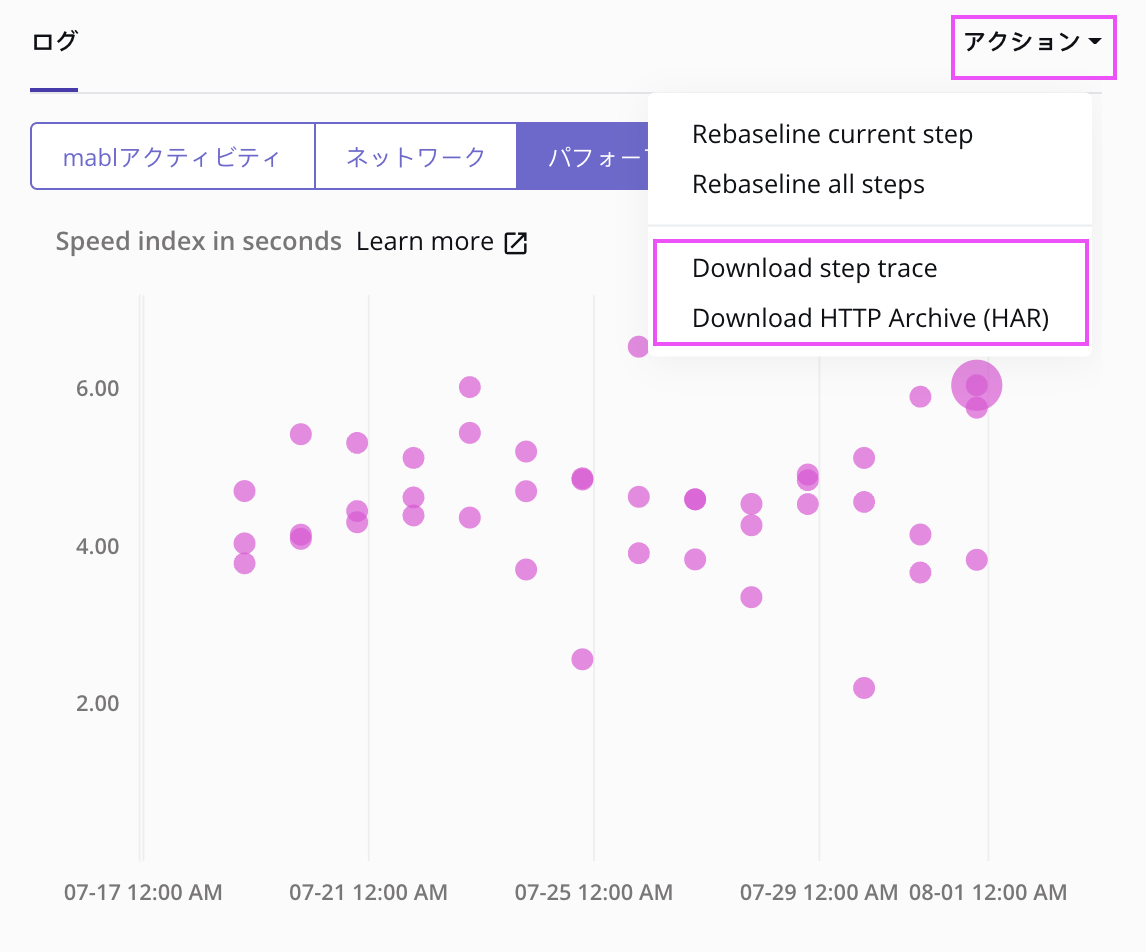Choose Rebaseline all steps option
This screenshot has width=1146, height=952.
click(x=808, y=184)
